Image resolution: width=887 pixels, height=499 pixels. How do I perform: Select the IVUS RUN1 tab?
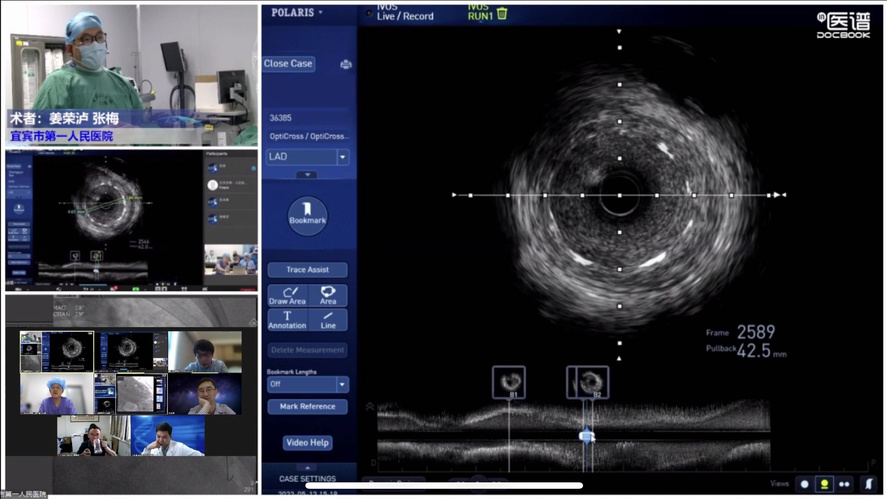480,13
